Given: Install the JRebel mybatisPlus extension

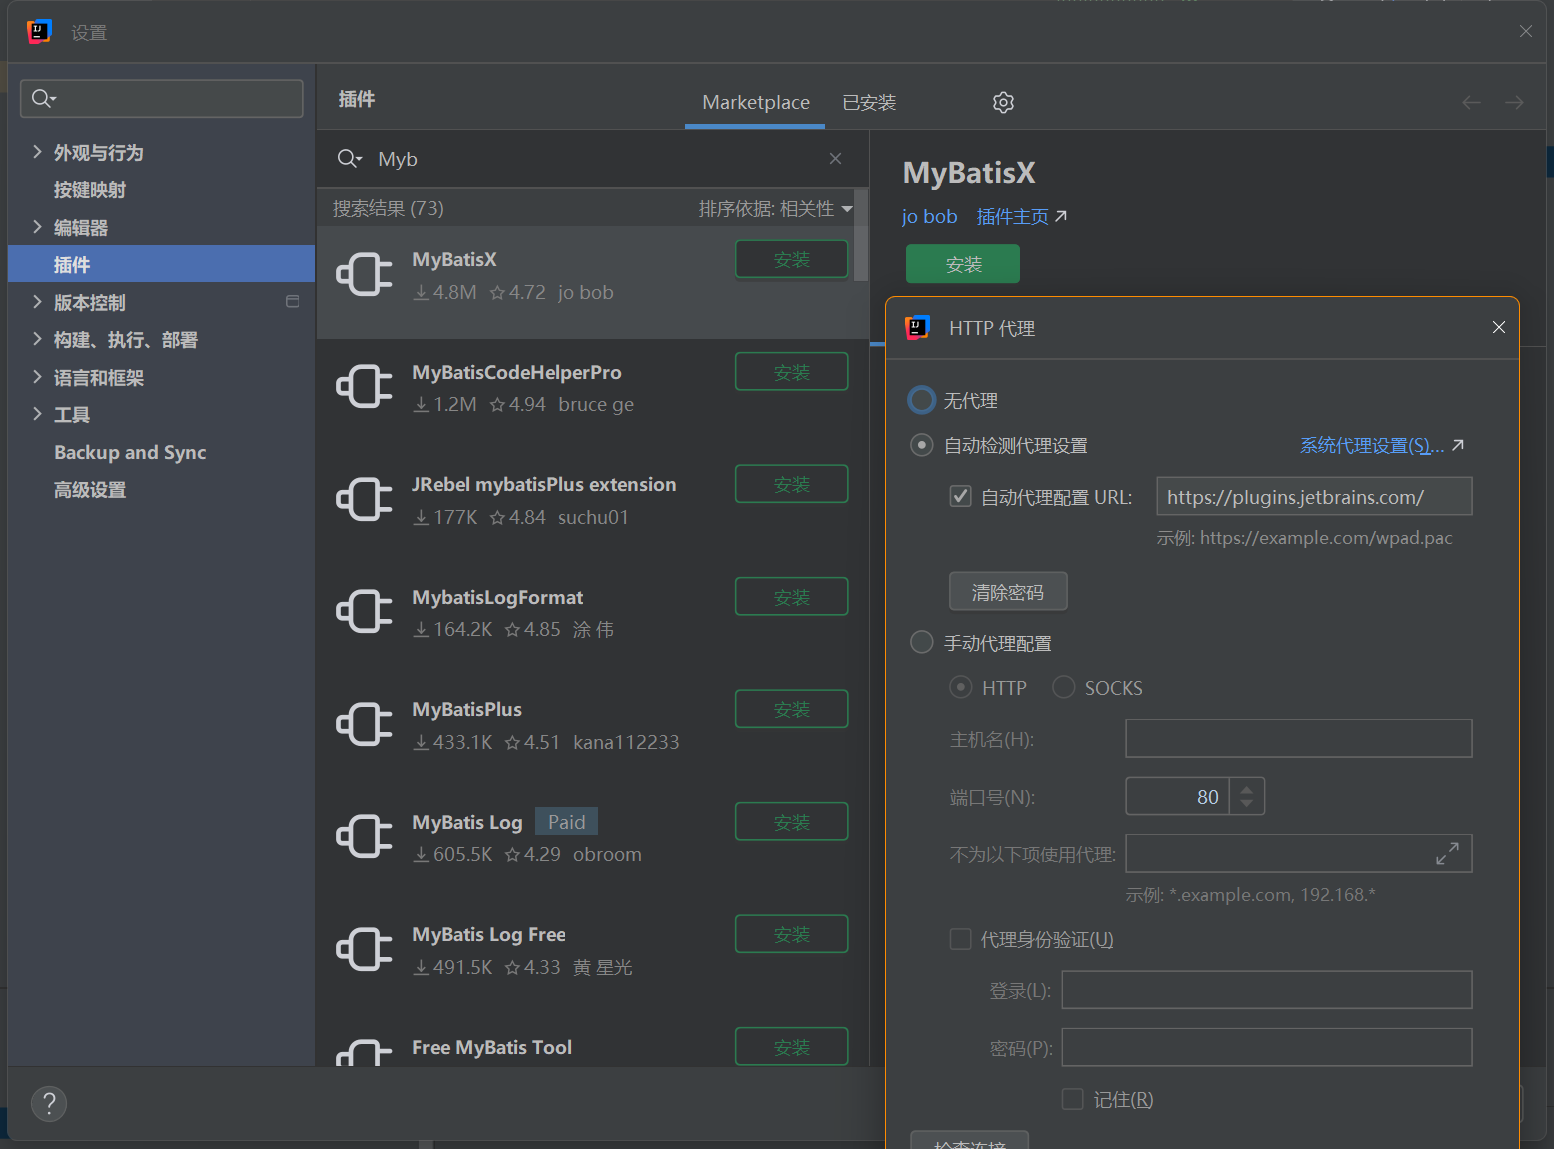Looking at the screenshot, I should [791, 484].
